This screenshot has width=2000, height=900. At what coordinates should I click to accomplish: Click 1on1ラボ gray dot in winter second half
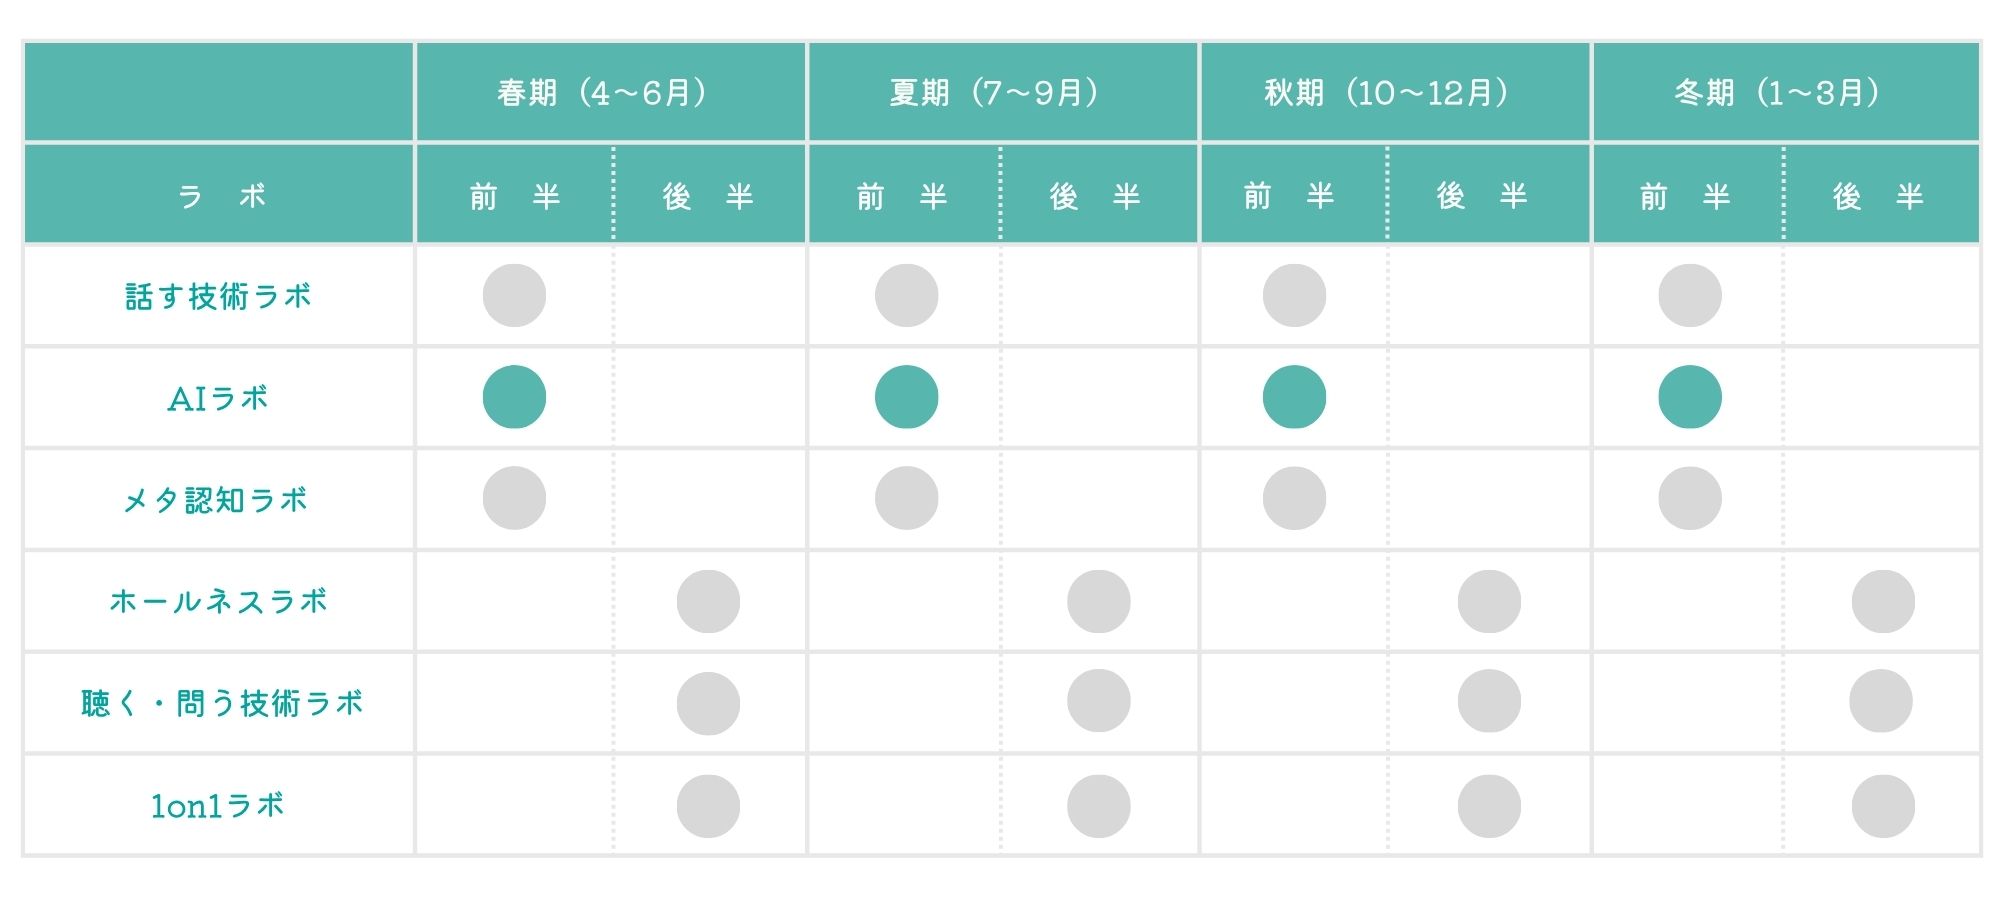(x=1883, y=806)
